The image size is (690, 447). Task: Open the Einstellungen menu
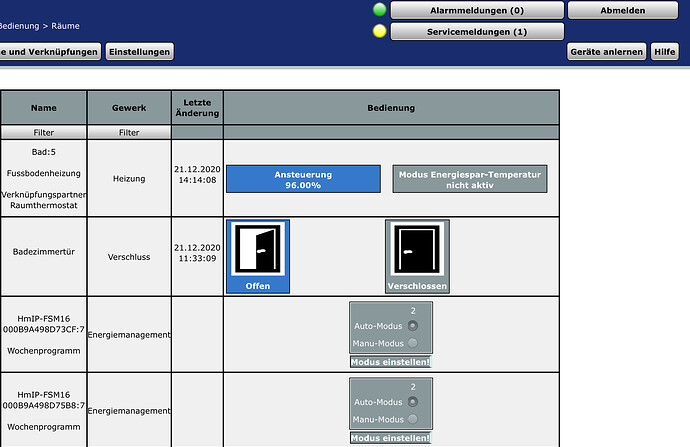click(x=140, y=51)
